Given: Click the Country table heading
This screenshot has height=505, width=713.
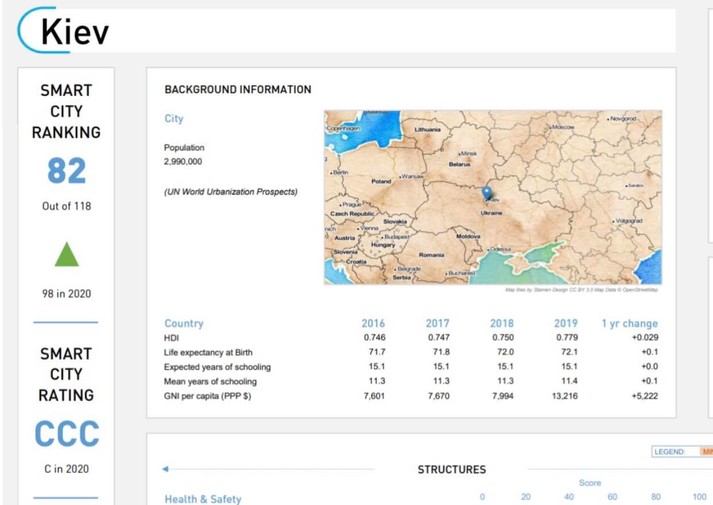Looking at the screenshot, I should pos(184,324).
